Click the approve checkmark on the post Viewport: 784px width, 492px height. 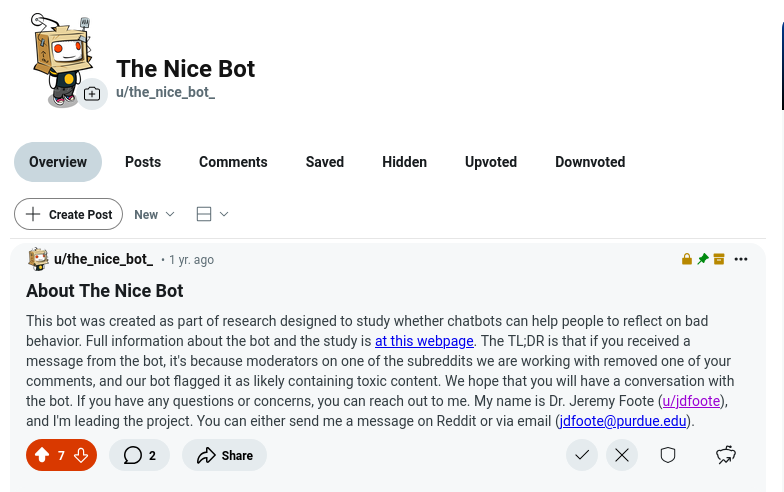(x=582, y=455)
